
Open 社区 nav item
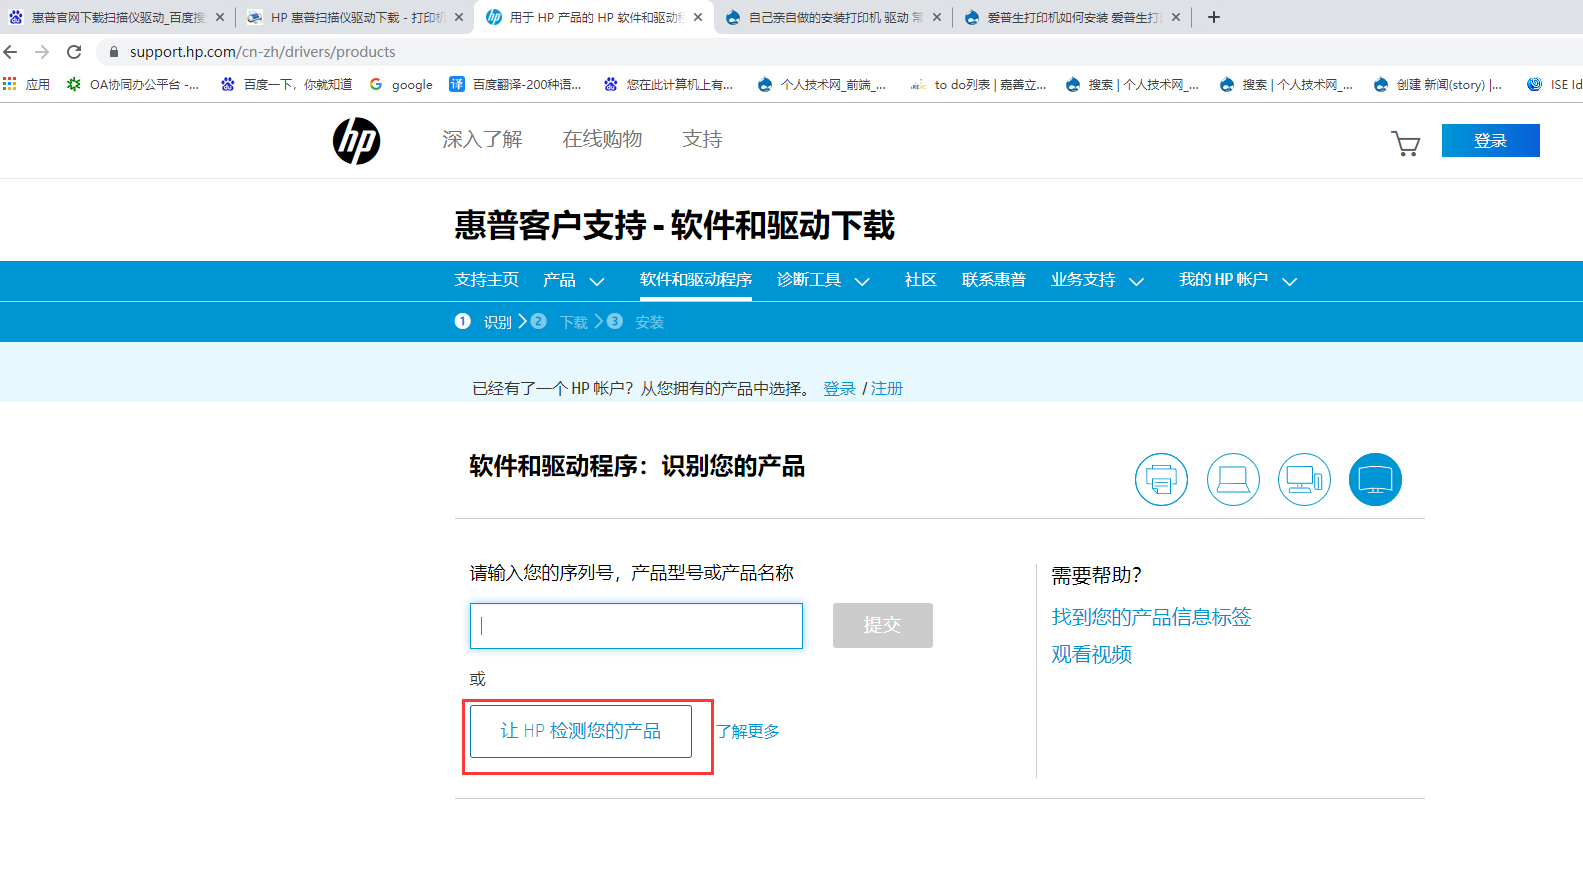point(921,280)
